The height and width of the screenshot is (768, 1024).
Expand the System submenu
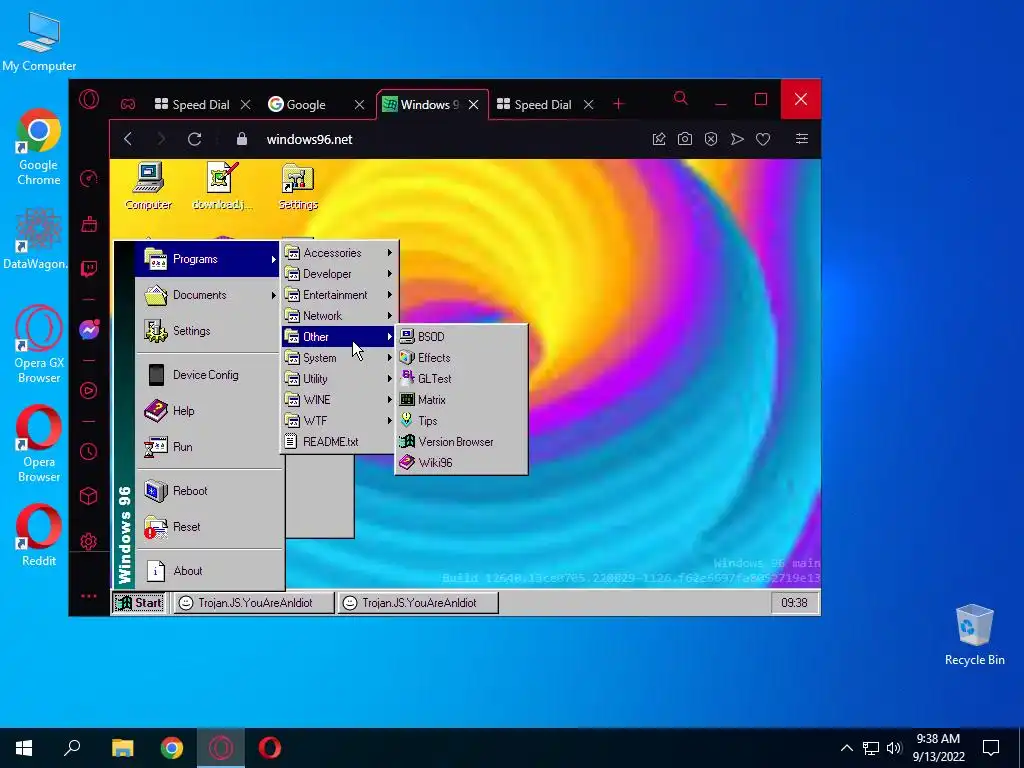pos(340,358)
